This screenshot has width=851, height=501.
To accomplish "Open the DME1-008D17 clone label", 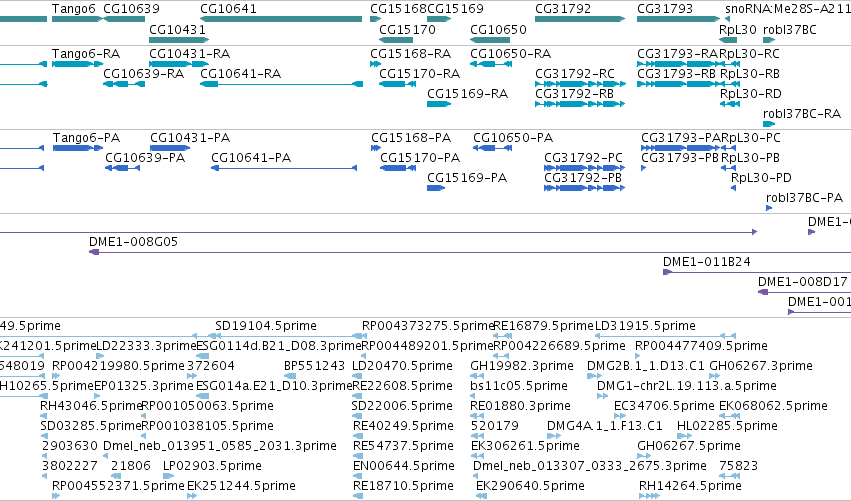I will pyautogui.click(x=803, y=282).
